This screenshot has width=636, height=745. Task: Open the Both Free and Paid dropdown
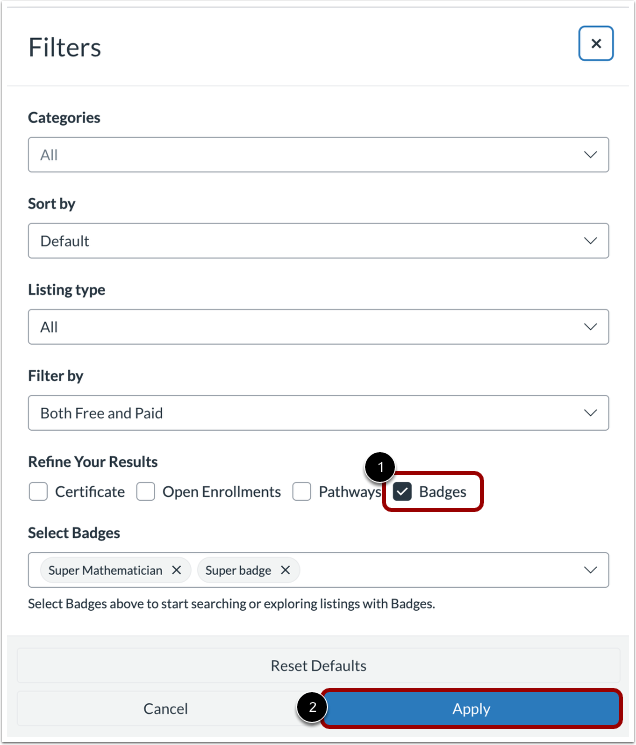click(x=318, y=413)
